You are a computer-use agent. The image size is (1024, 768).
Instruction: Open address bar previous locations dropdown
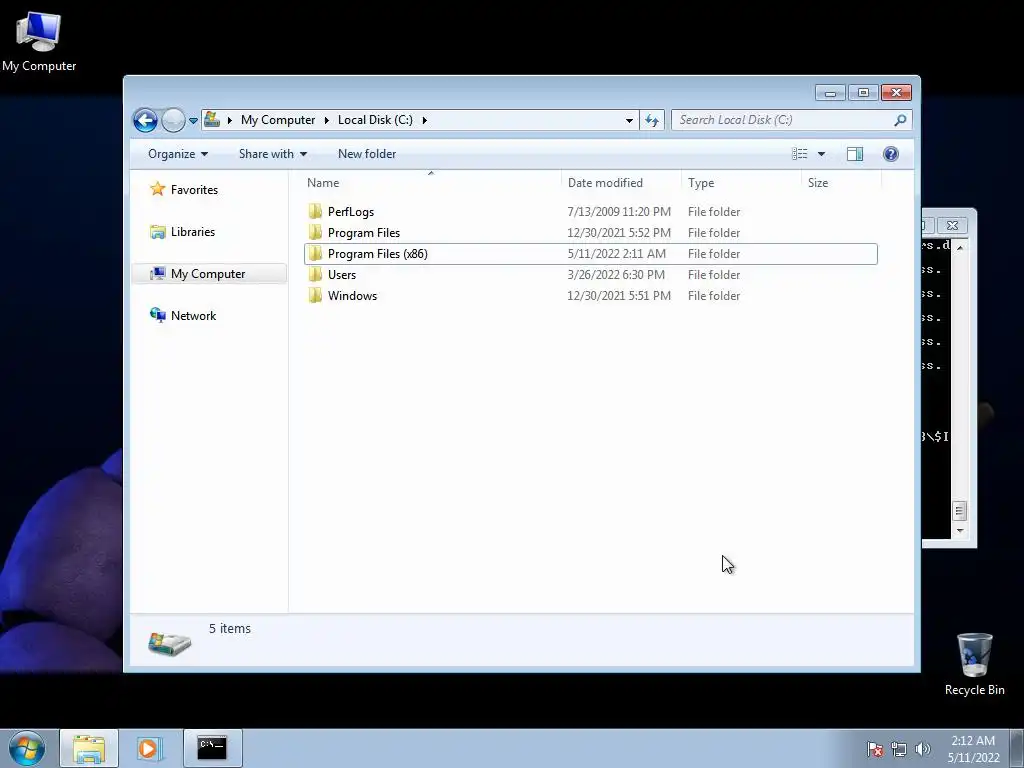tap(629, 120)
